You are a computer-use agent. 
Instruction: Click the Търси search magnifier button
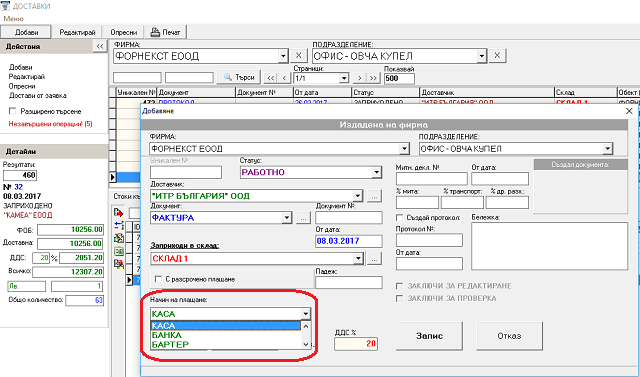pyautogui.click(x=240, y=77)
